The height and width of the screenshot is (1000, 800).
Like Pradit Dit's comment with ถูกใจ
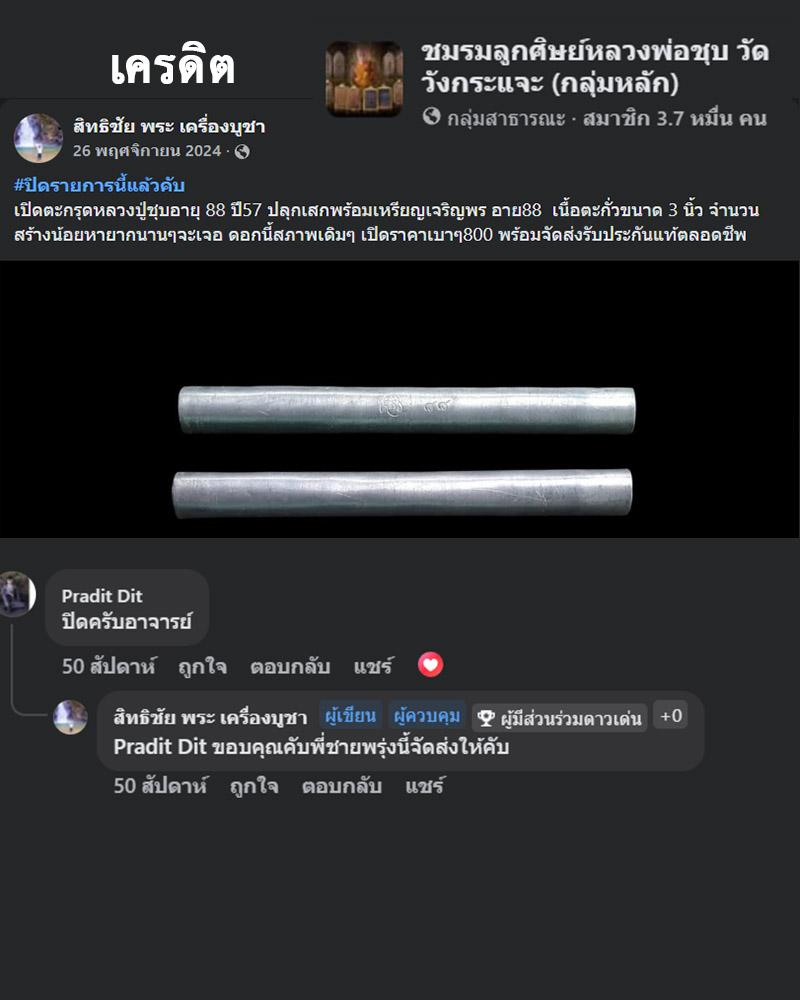pyautogui.click(x=202, y=666)
